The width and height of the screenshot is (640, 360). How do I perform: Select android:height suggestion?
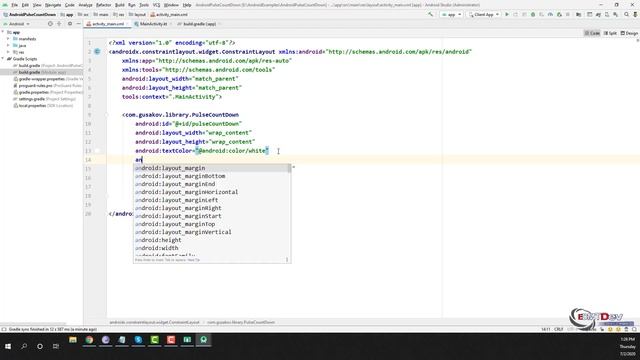click(x=211, y=240)
